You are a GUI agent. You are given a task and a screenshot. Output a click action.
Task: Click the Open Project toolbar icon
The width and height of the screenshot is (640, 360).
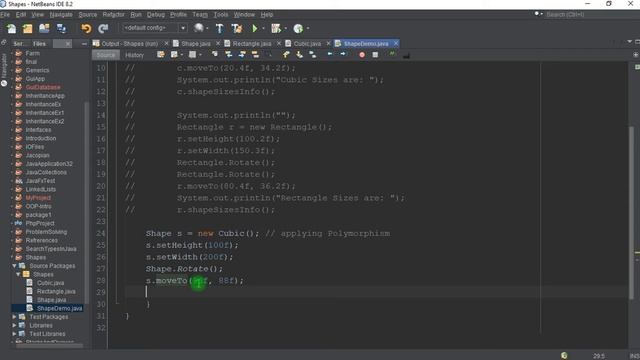click(44, 28)
